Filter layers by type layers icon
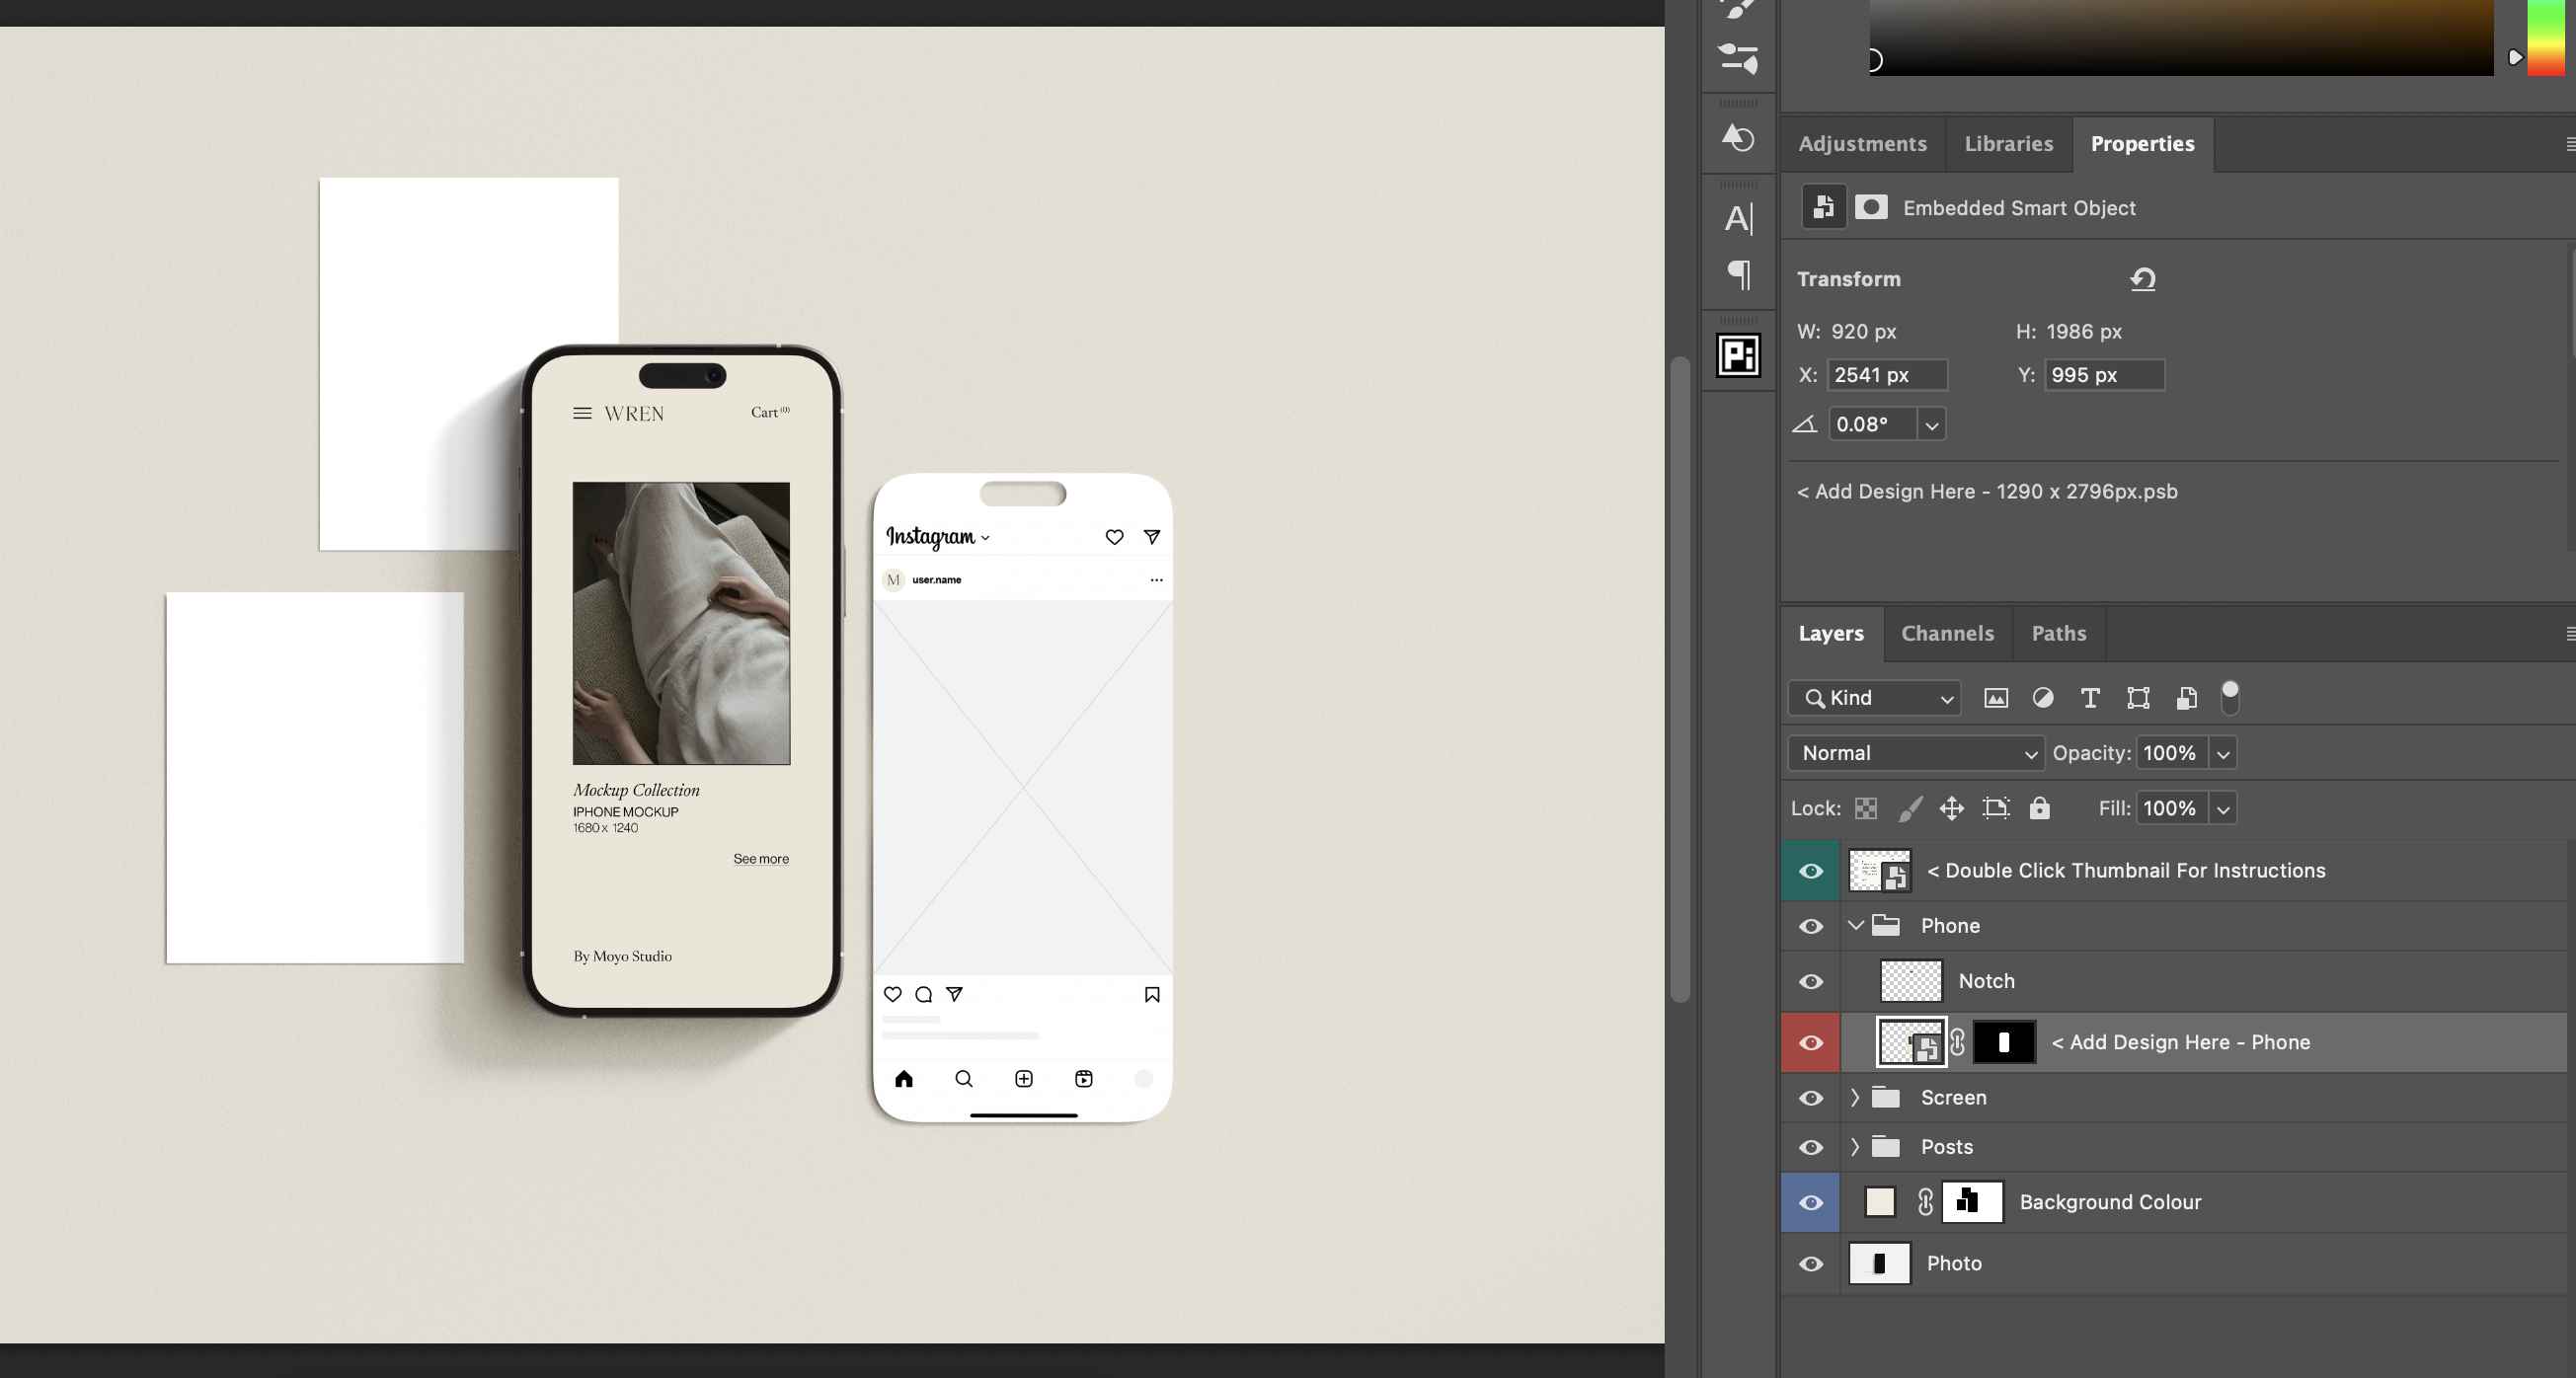Screen dimensions: 2576x1378 (2090, 698)
